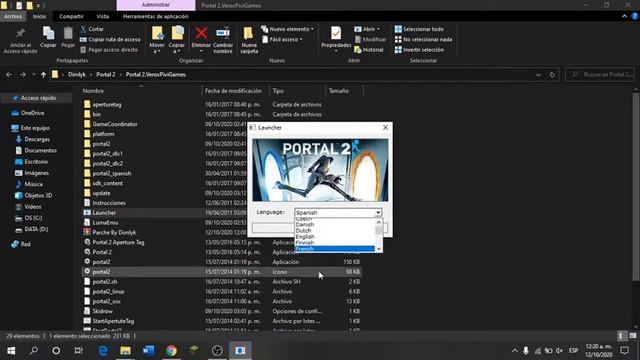Open Herramientas de aplicación tab
The width and height of the screenshot is (640, 360).
pos(156,16)
